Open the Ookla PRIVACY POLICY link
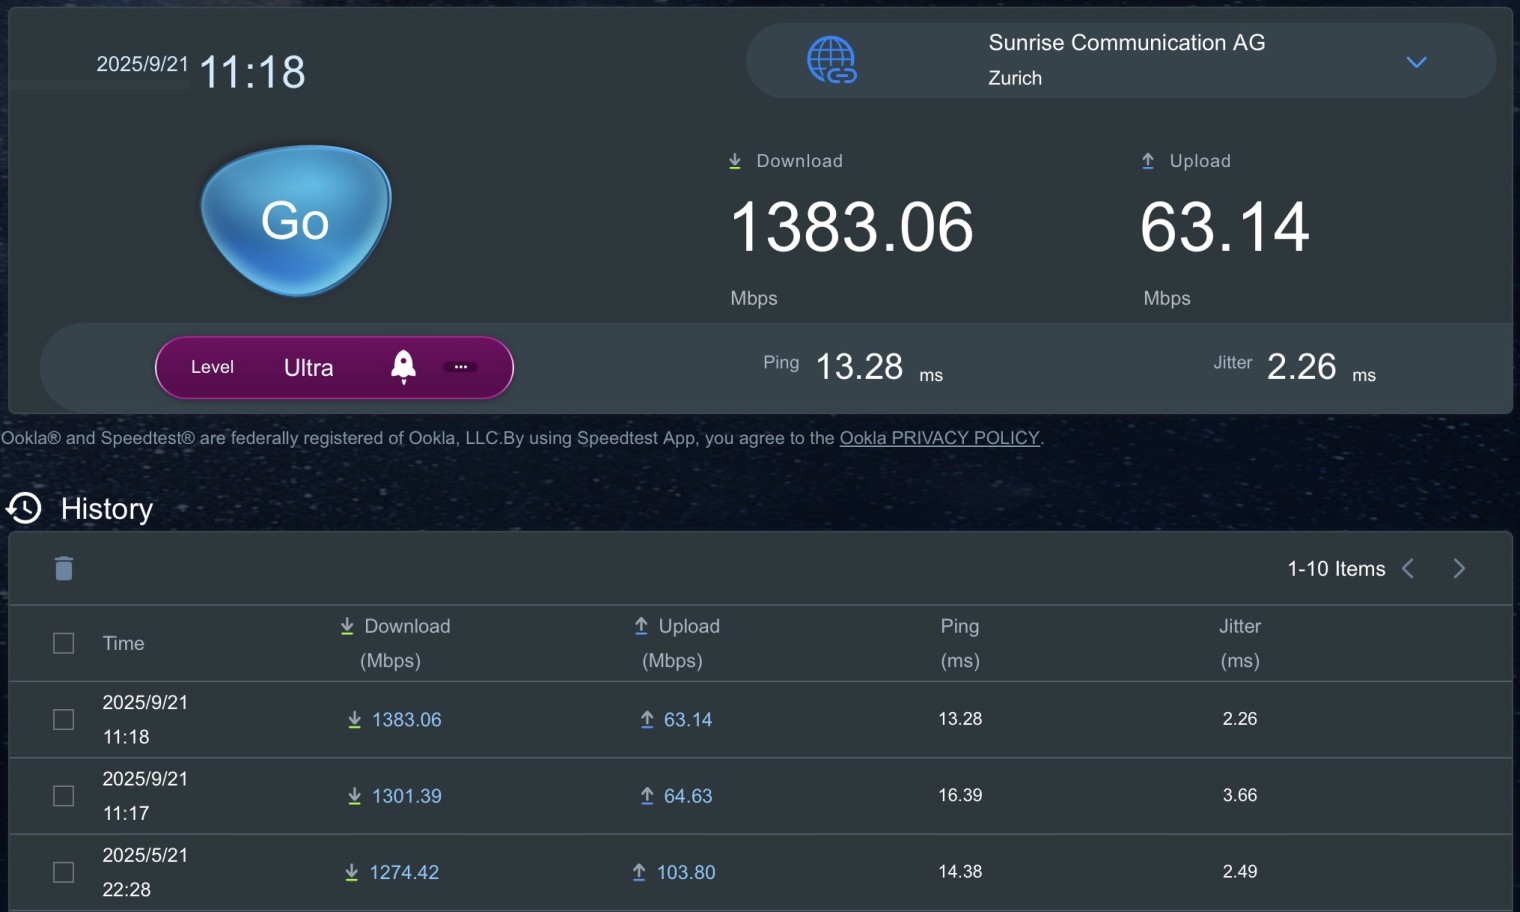 pos(939,438)
